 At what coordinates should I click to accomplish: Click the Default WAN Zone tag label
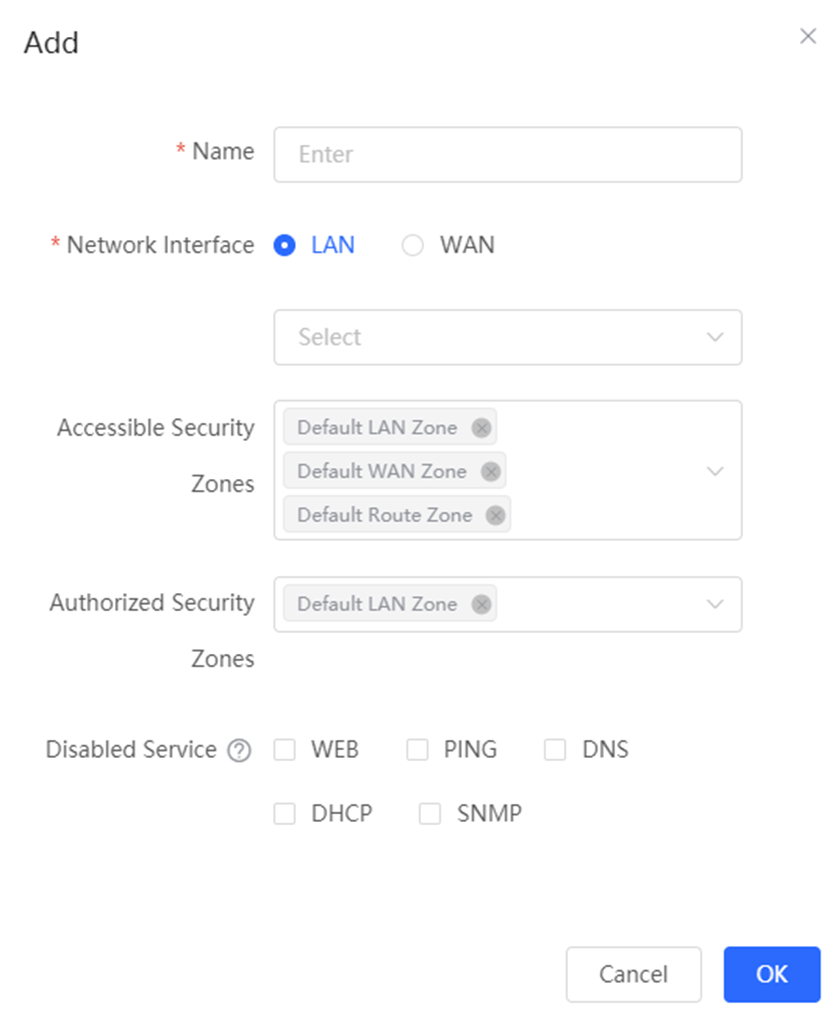tap(382, 472)
